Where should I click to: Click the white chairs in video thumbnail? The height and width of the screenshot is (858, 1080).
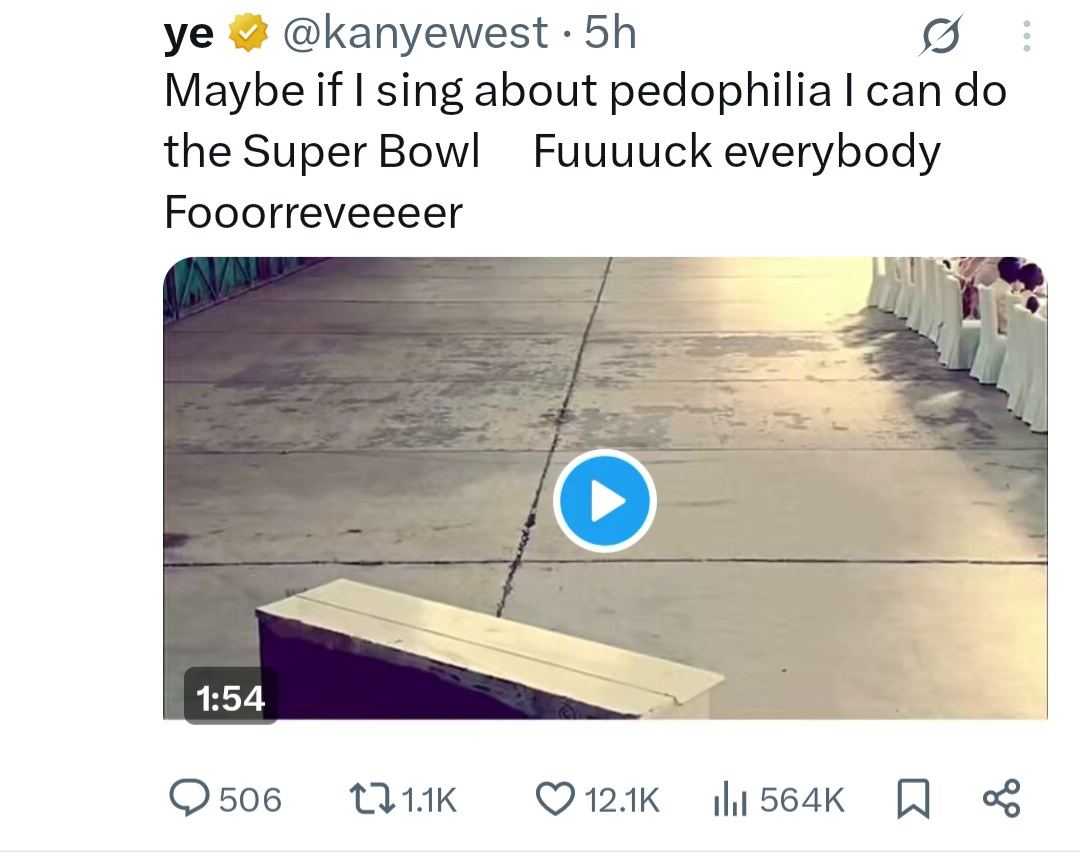(960, 320)
